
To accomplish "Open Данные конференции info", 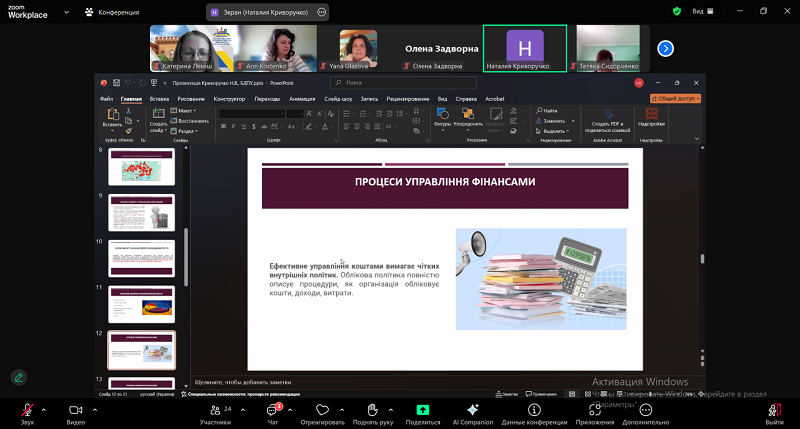I will pos(534,410).
